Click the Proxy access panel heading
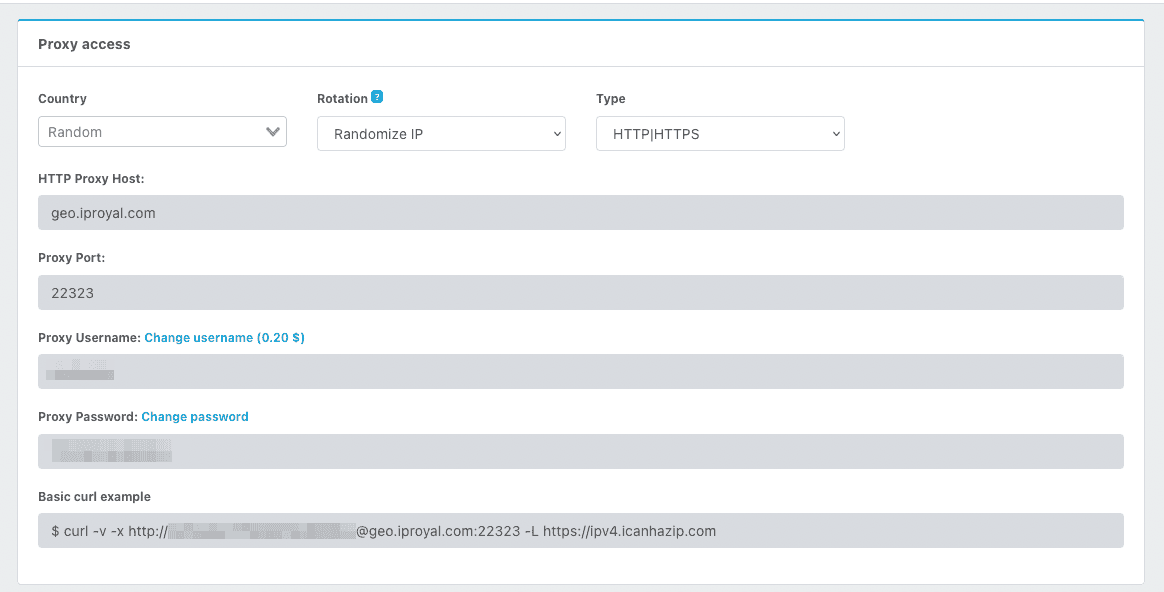Screen dimensions: 1164x592 coord(84,43)
